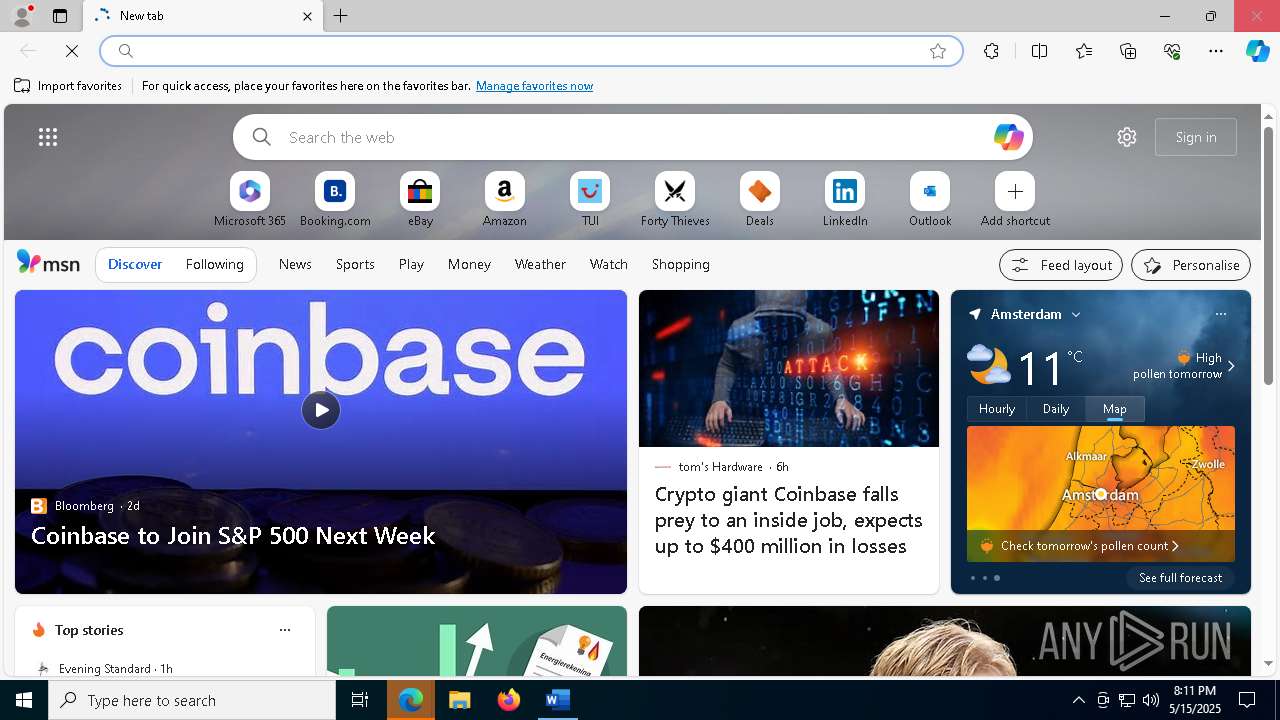Click the page vertical scrollbar thumb

[x=1268, y=256]
